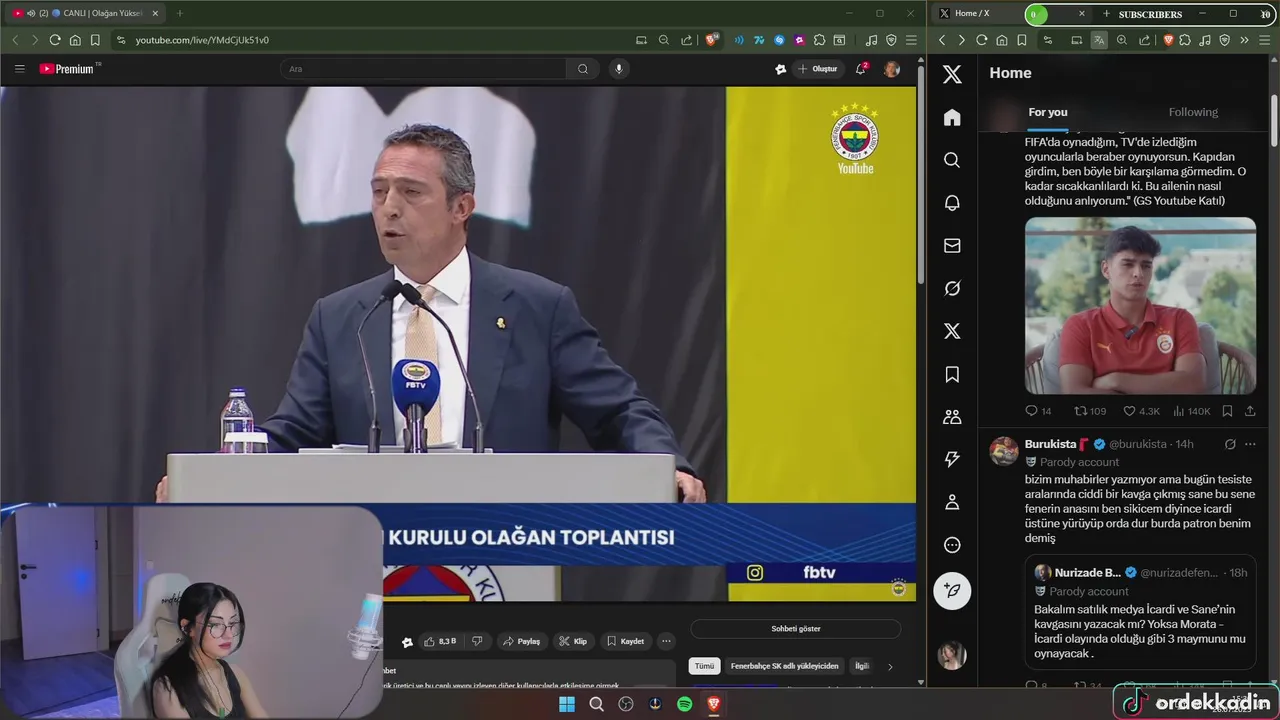Open Burukista profile name link
The width and height of the screenshot is (1280, 720).
pyautogui.click(x=1050, y=444)
